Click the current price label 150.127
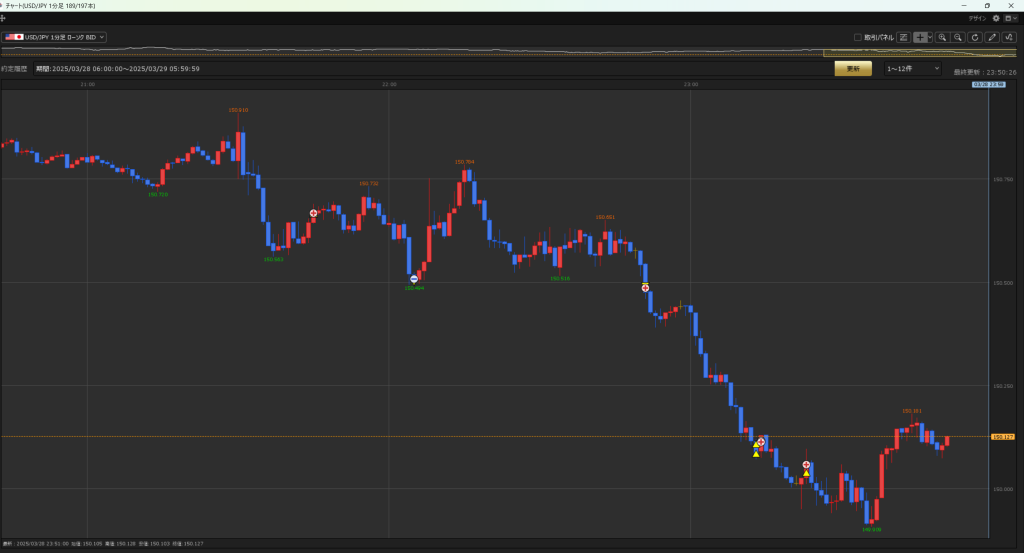The height and width of the screenshot is (553, 1024). tap(1003, 437)
